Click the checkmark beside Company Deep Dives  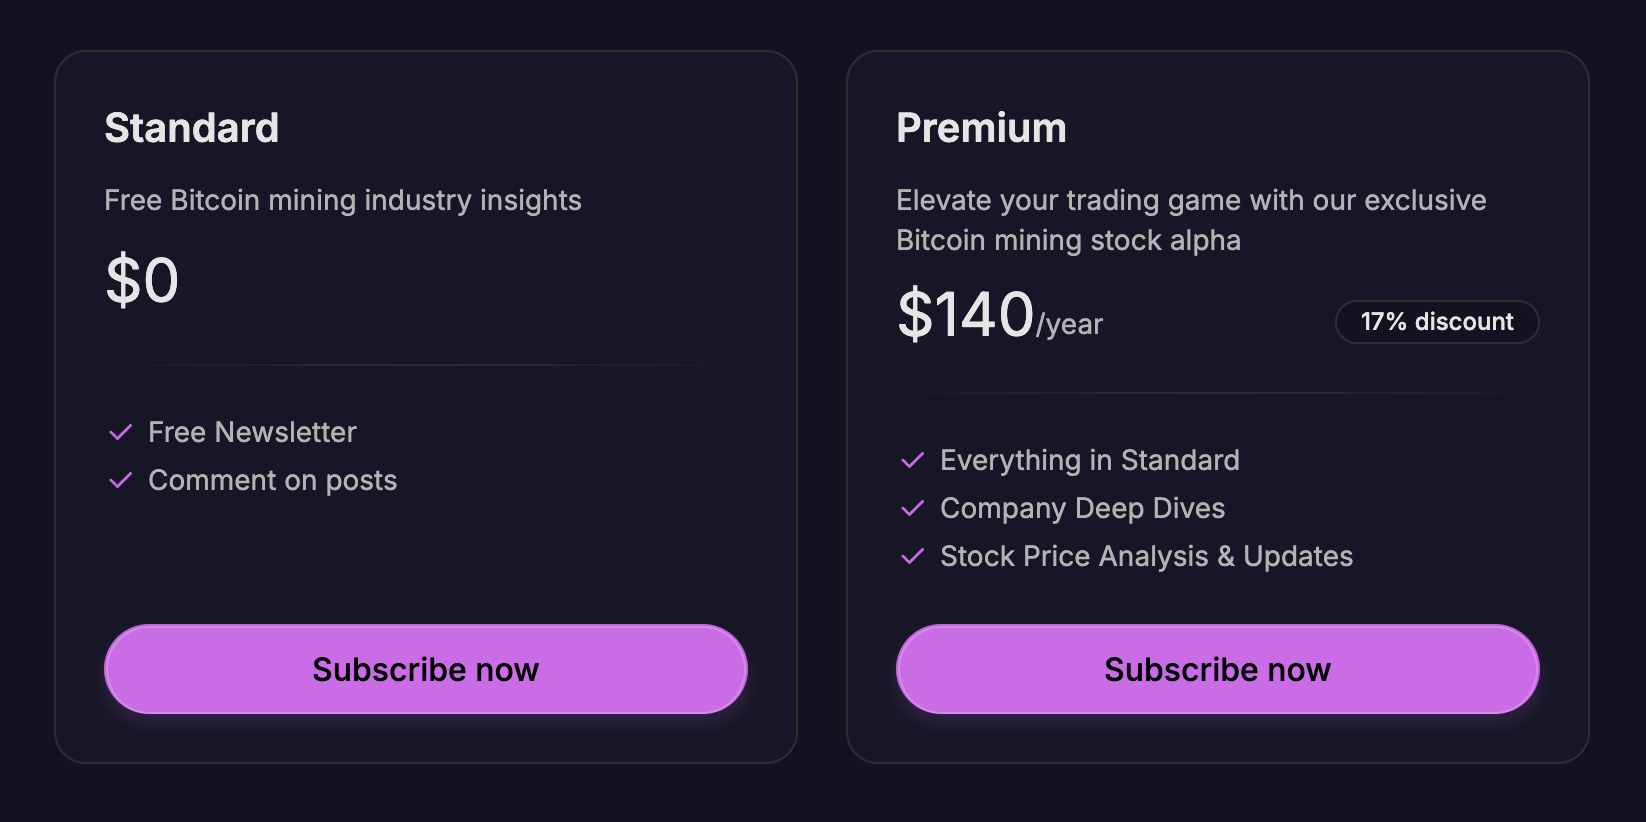tap(913, 508)
